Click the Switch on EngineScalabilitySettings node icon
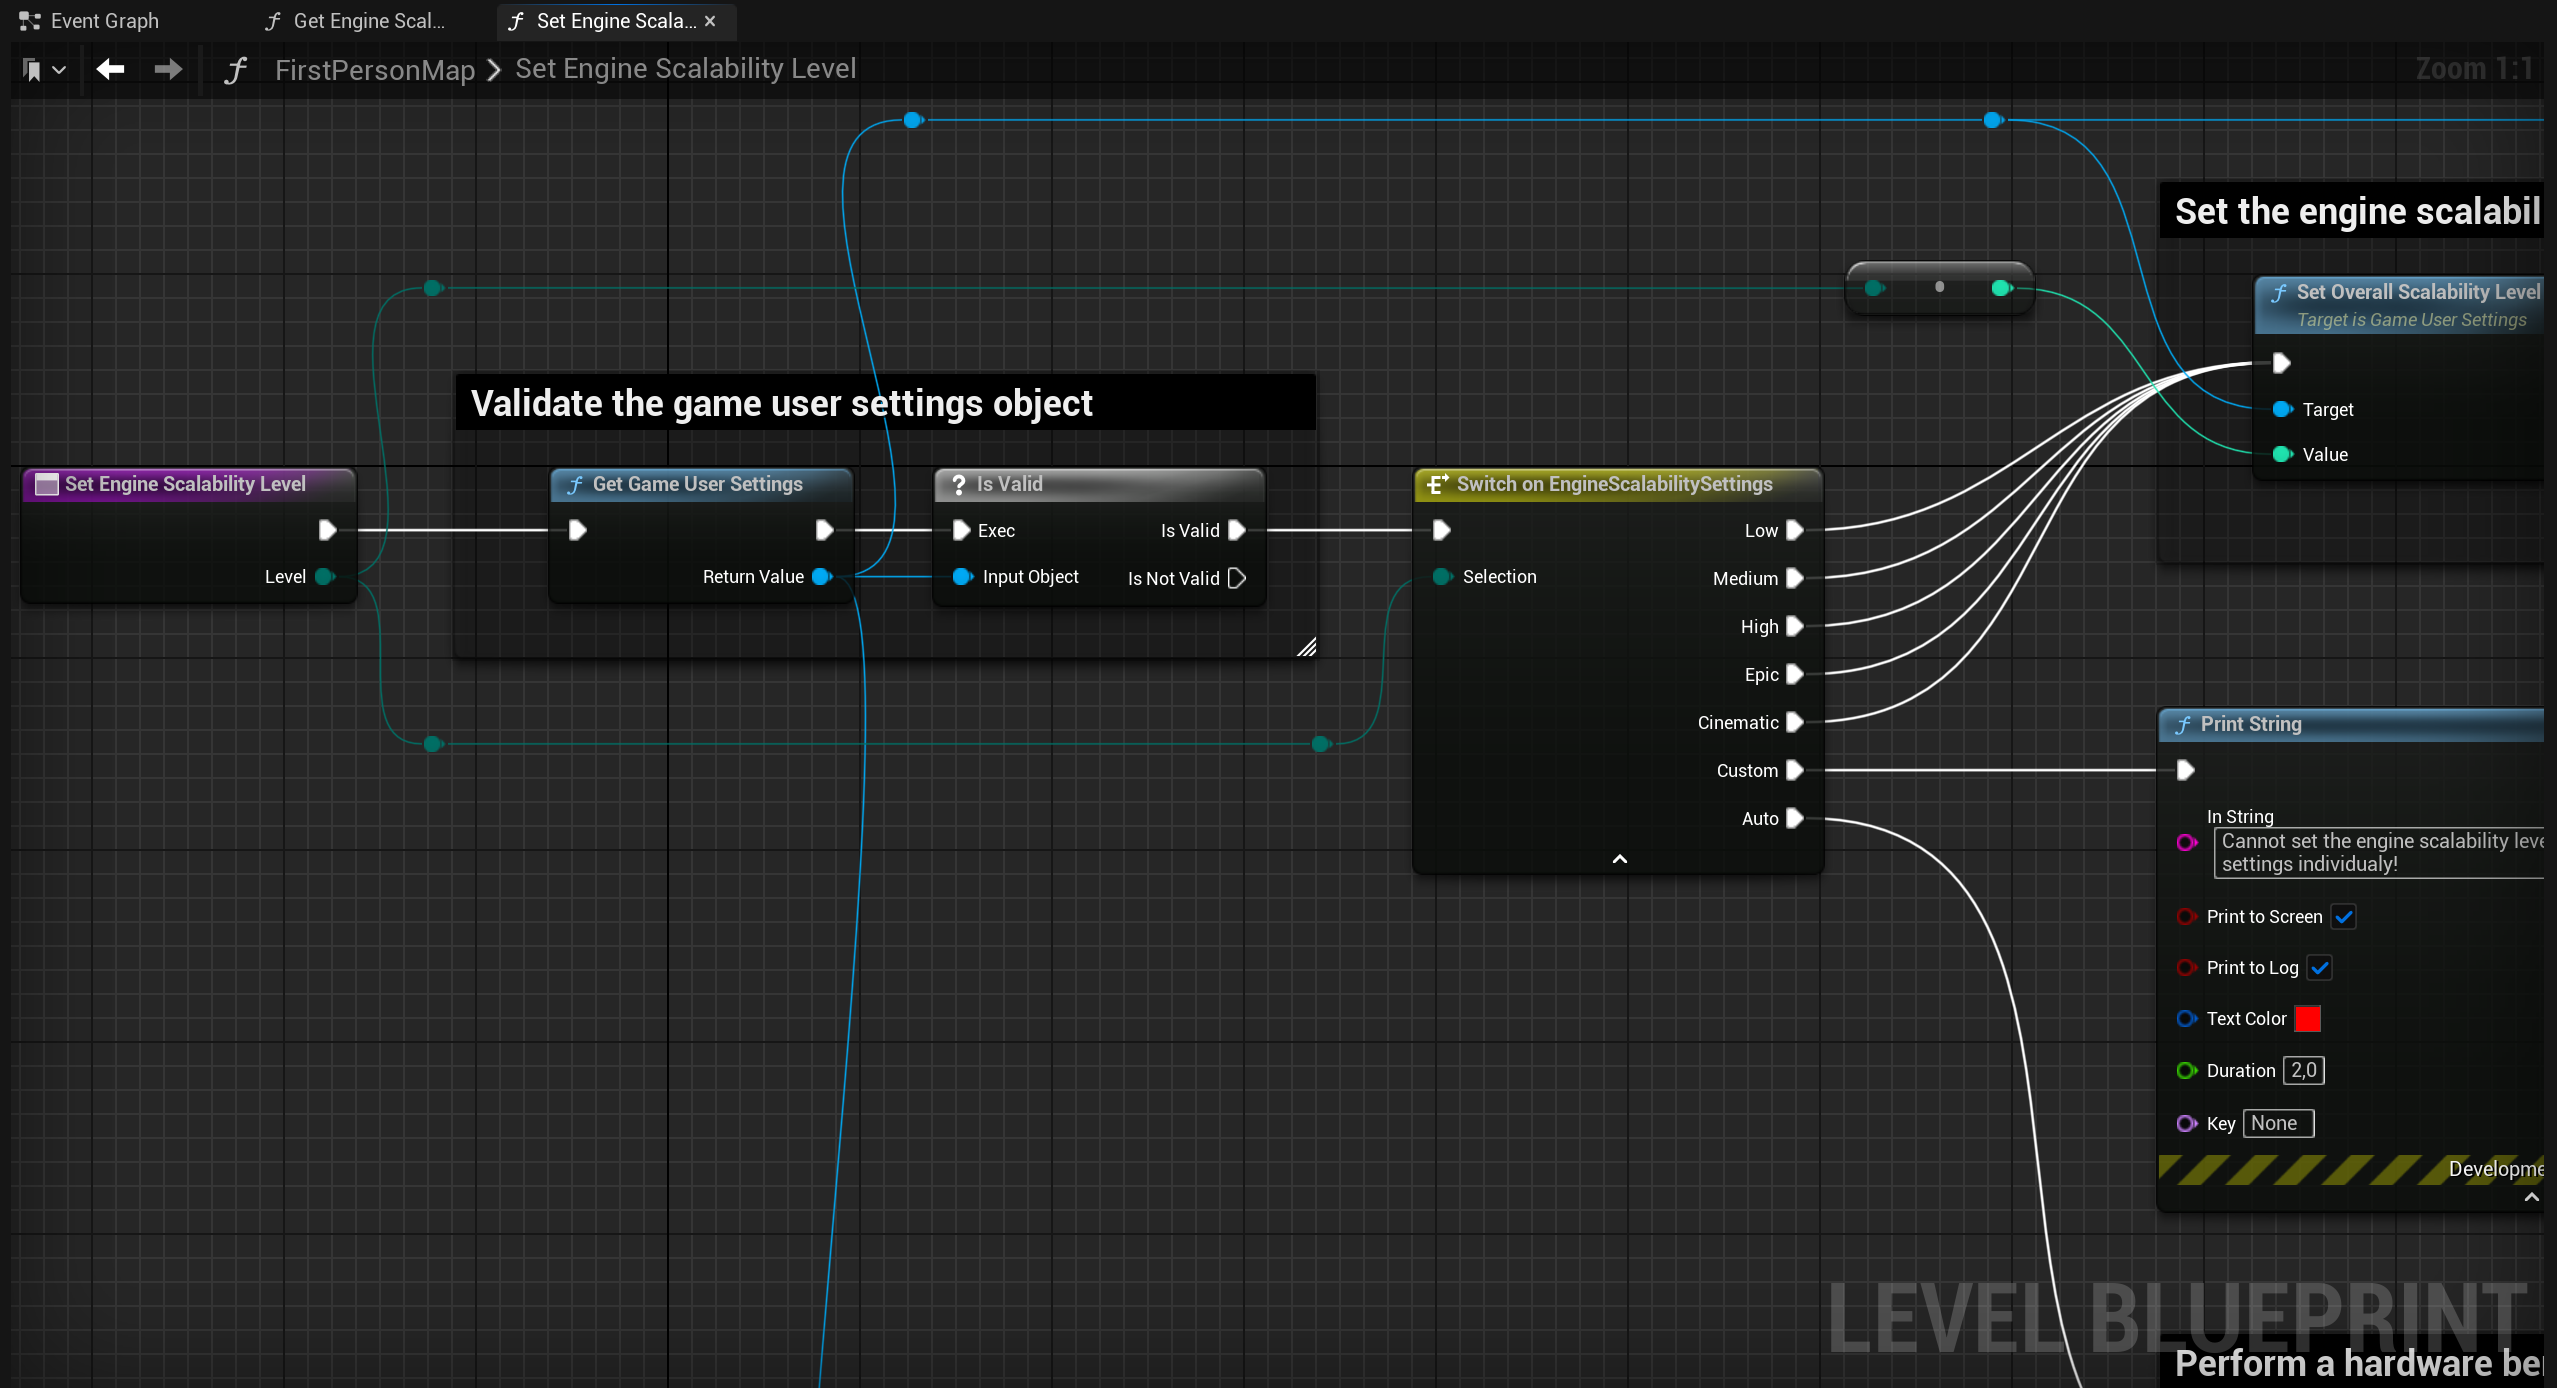The height and width of the screenshot is (1388, 2557). (x=1438, y=484)
